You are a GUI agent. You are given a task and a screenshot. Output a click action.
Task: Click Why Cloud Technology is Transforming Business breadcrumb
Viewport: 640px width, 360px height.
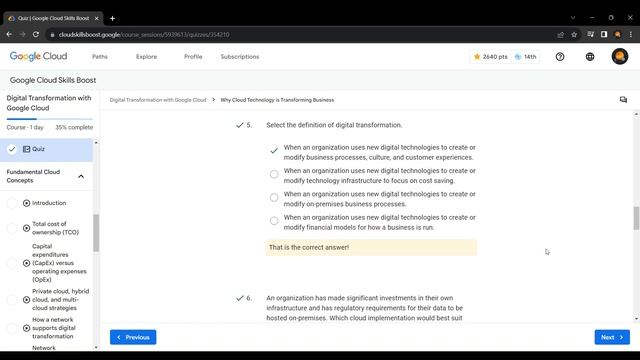tap(277, 100)
